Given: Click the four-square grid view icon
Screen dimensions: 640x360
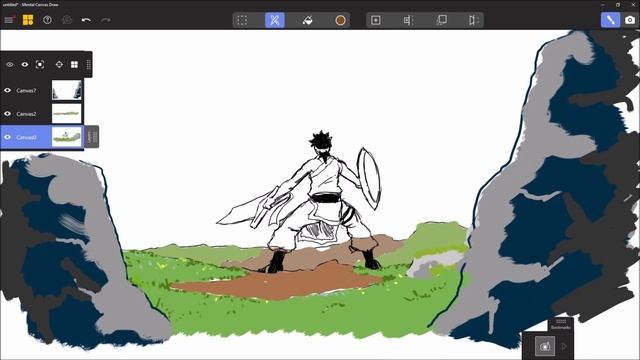Looking at the screenshot, I should click(x=74, y=64).
